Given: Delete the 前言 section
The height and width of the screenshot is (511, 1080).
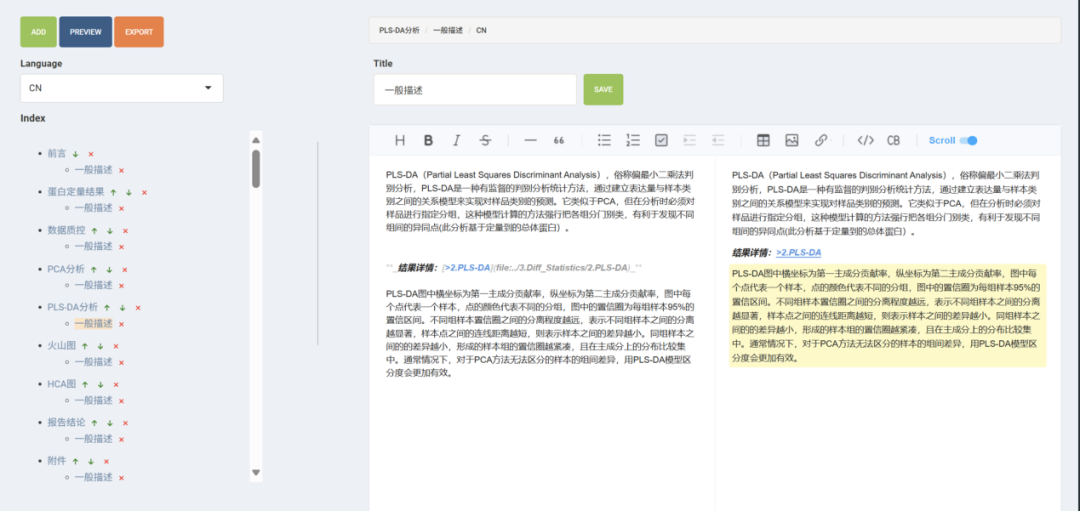Looking at the screenshot, I should (91, 154).
